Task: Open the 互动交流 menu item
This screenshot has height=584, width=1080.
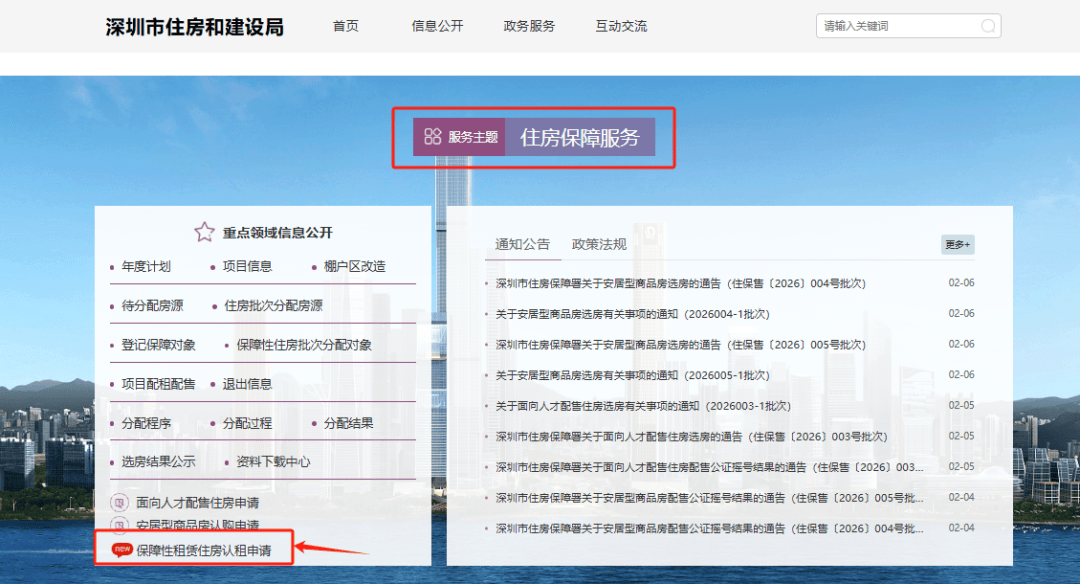Action: click(620, 26)
